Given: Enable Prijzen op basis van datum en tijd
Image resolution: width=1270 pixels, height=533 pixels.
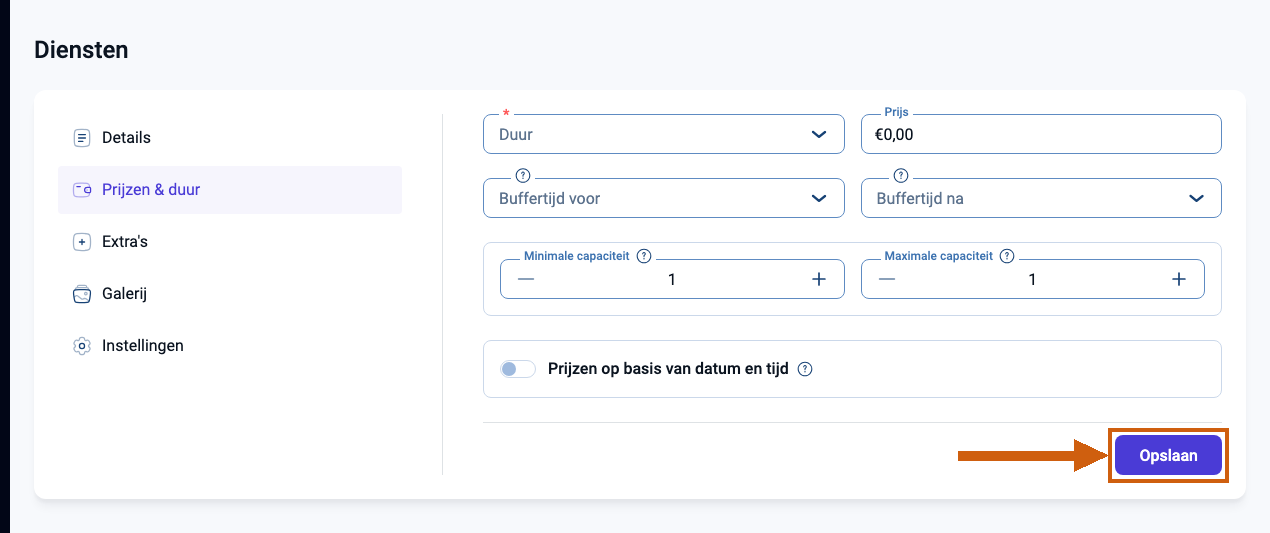Looking at the screenshot, I should click(x=518, y=369).
